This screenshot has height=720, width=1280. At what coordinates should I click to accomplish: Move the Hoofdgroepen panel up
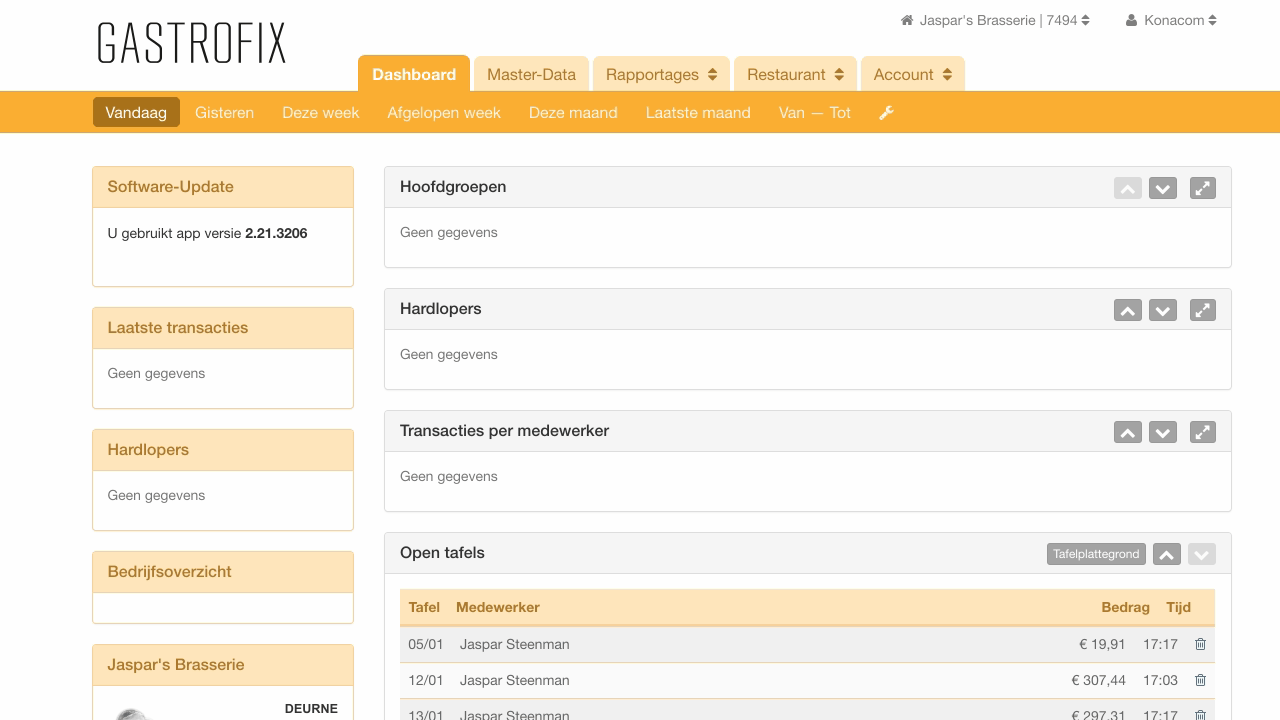click(1128, 188)
